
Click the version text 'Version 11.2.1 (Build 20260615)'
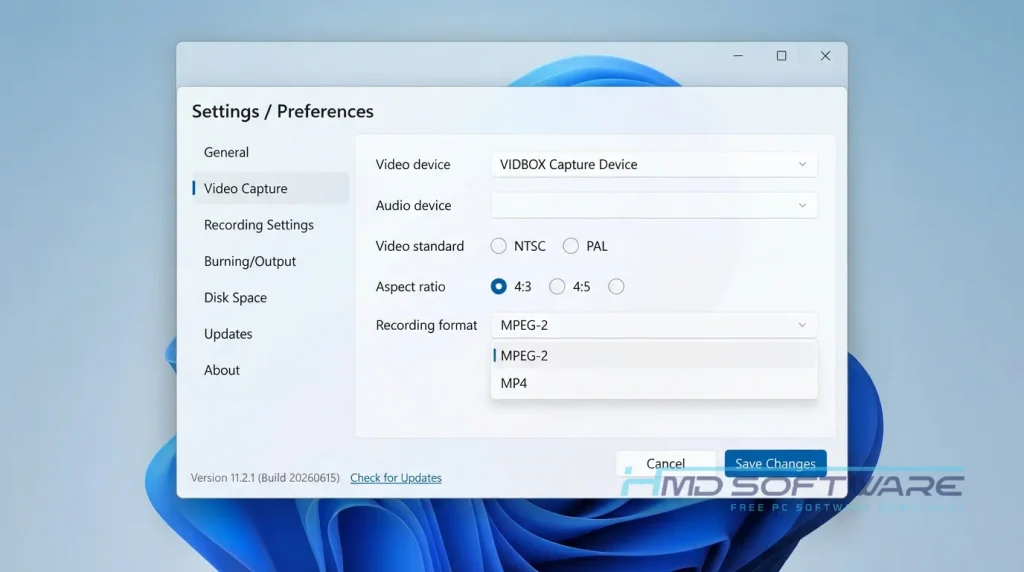pos(265,478)
